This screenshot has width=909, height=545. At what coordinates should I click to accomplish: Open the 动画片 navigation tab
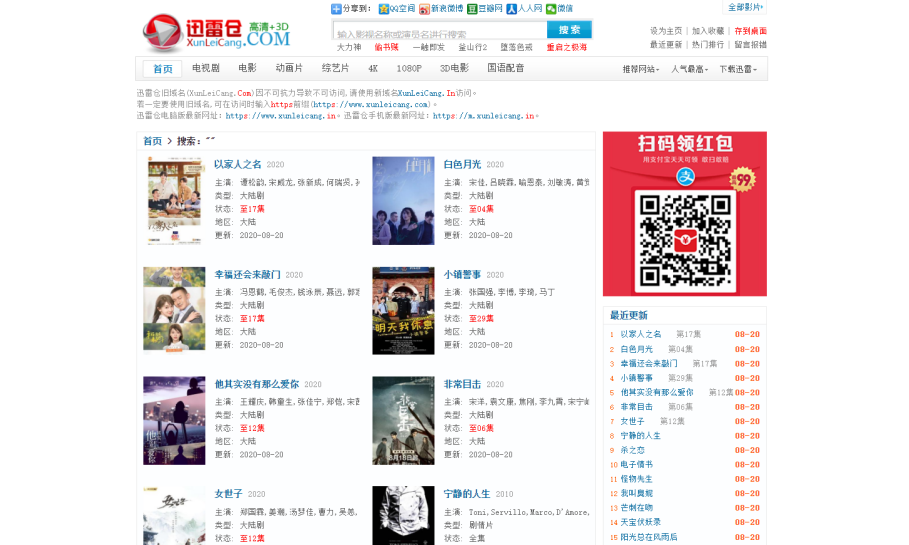(x=289, y=68)
